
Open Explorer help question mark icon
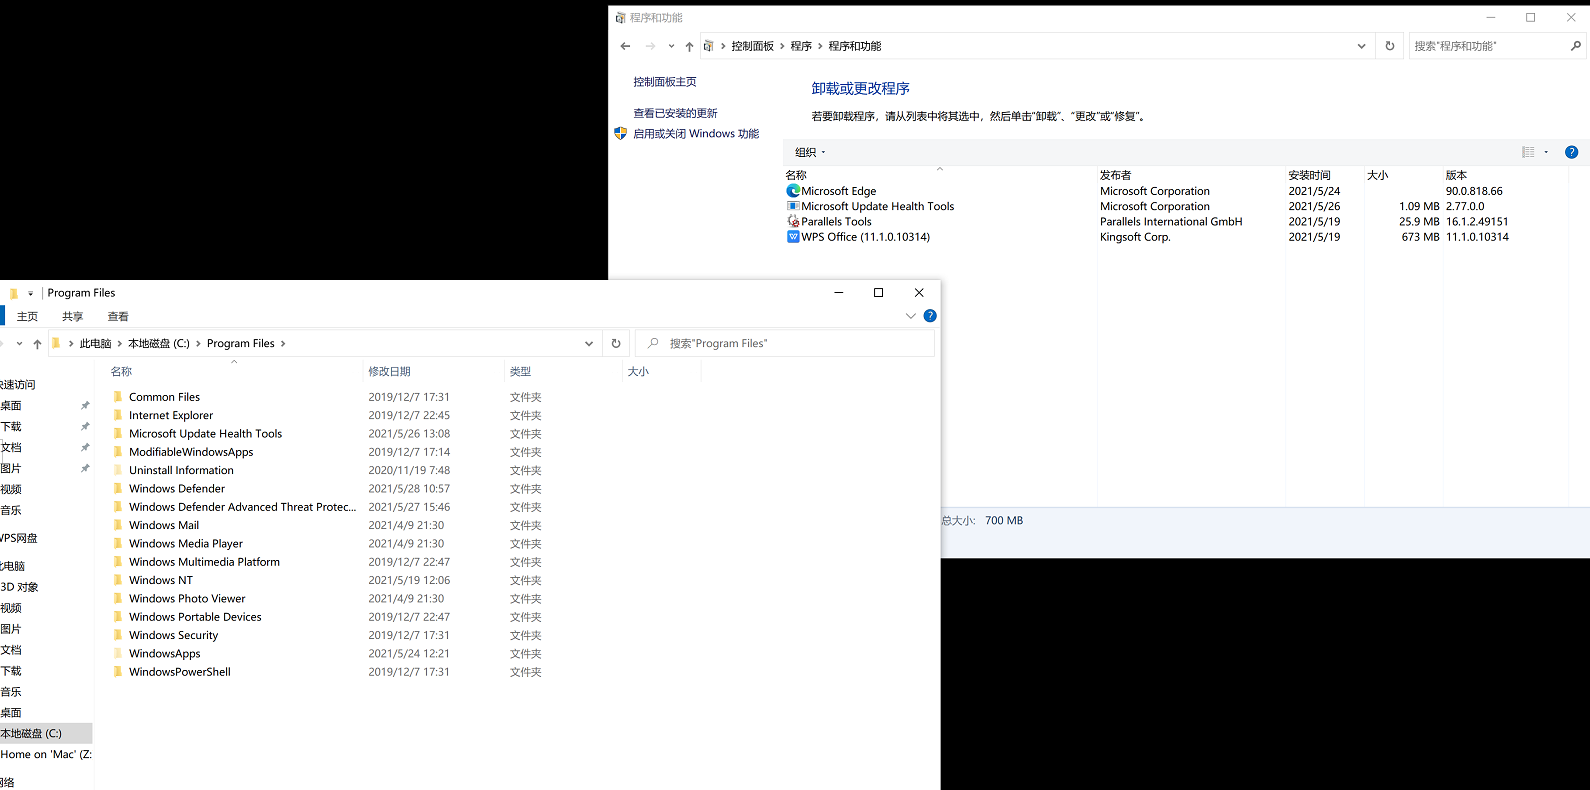tap(930, 316)
